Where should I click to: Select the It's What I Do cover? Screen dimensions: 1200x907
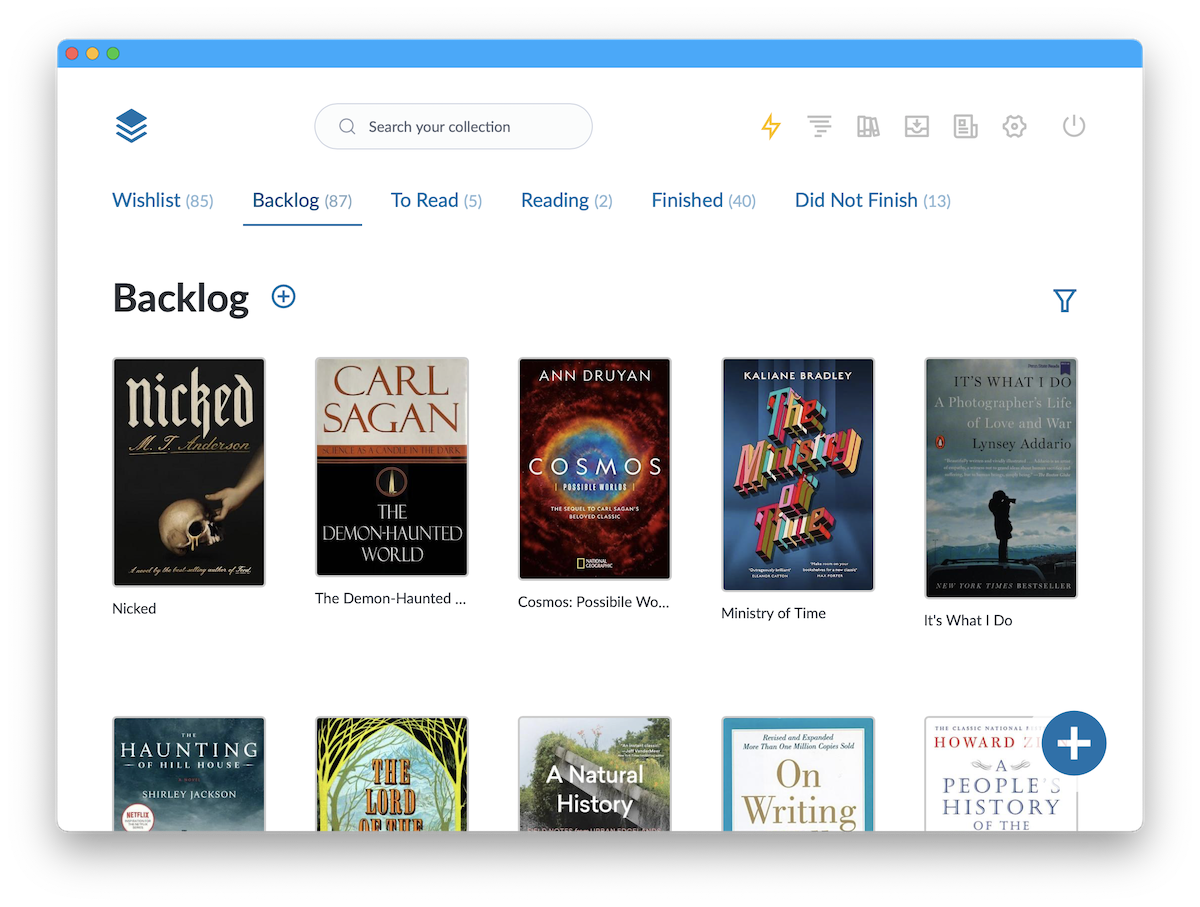[1001, 478]
